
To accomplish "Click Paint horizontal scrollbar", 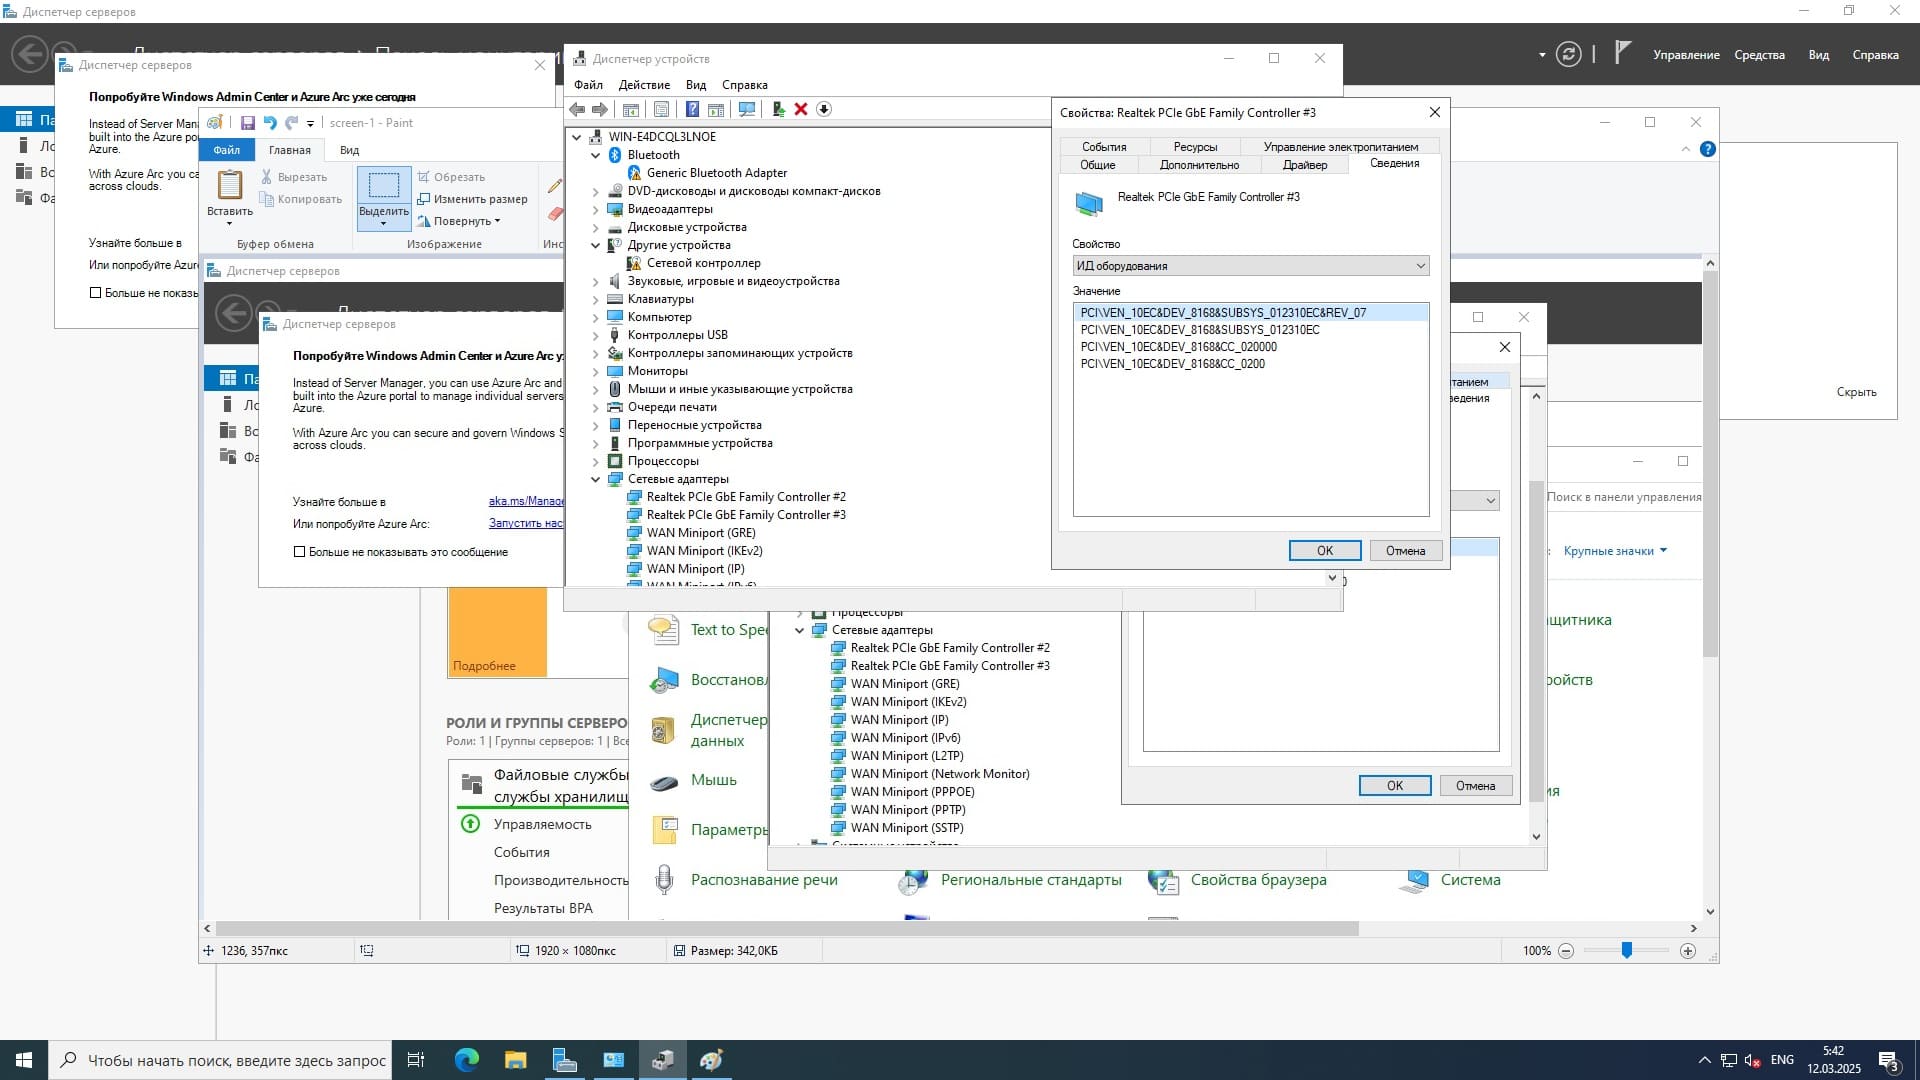I will 787,928.
